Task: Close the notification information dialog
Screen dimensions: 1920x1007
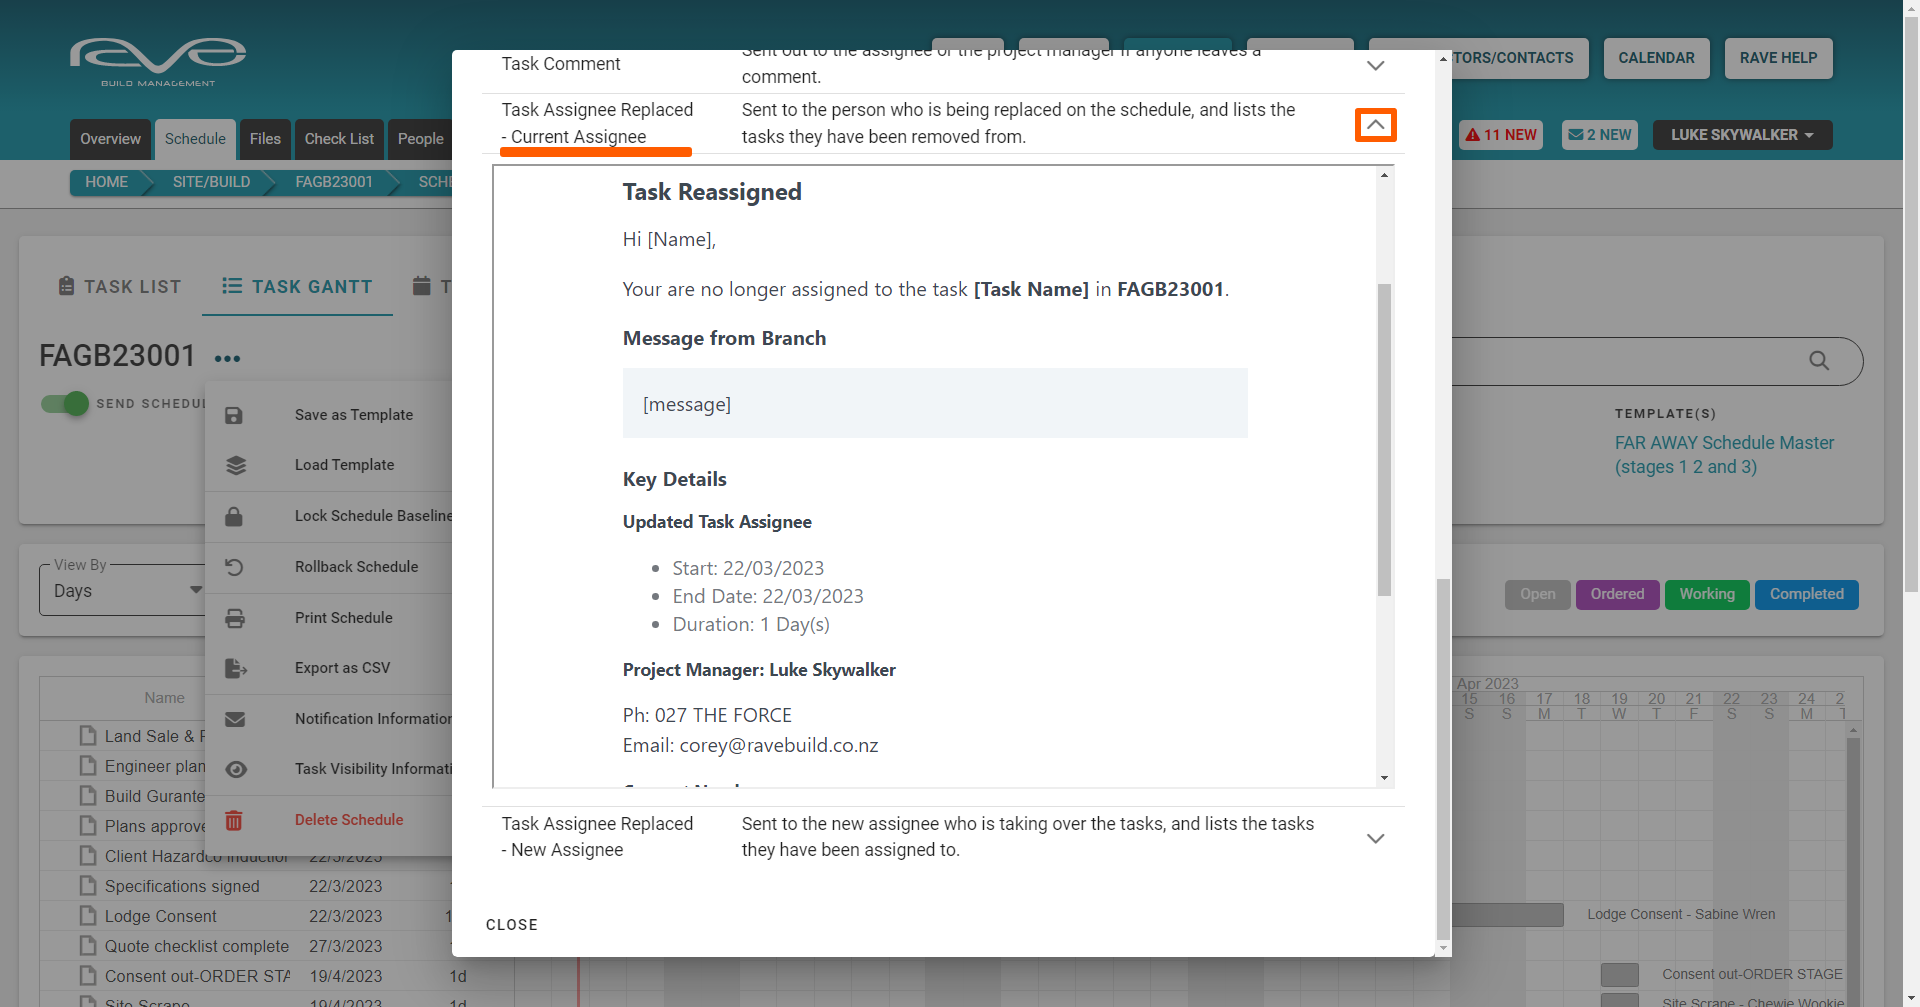Action: pyautogui.click(x=512, y=925)
